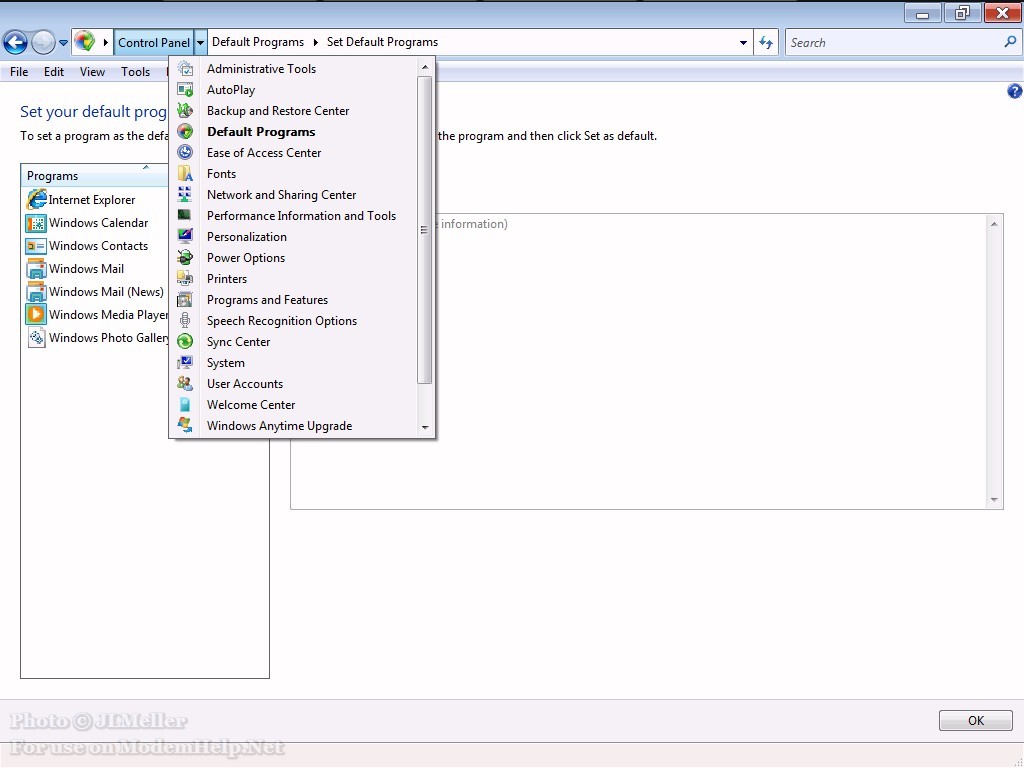Image resolution: width=1024 pixels, height=768 pixels.
Task: Click the Windows Anytime Upgrade icon
Action: click(185, 425)
